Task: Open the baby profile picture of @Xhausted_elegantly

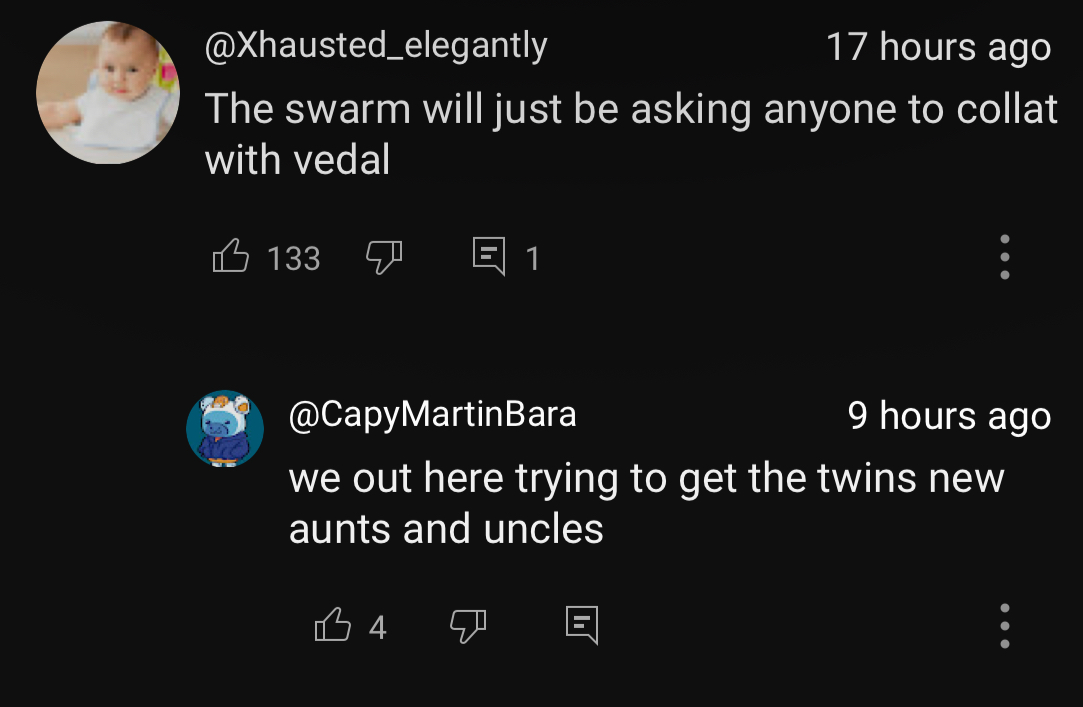Action: 107,92
